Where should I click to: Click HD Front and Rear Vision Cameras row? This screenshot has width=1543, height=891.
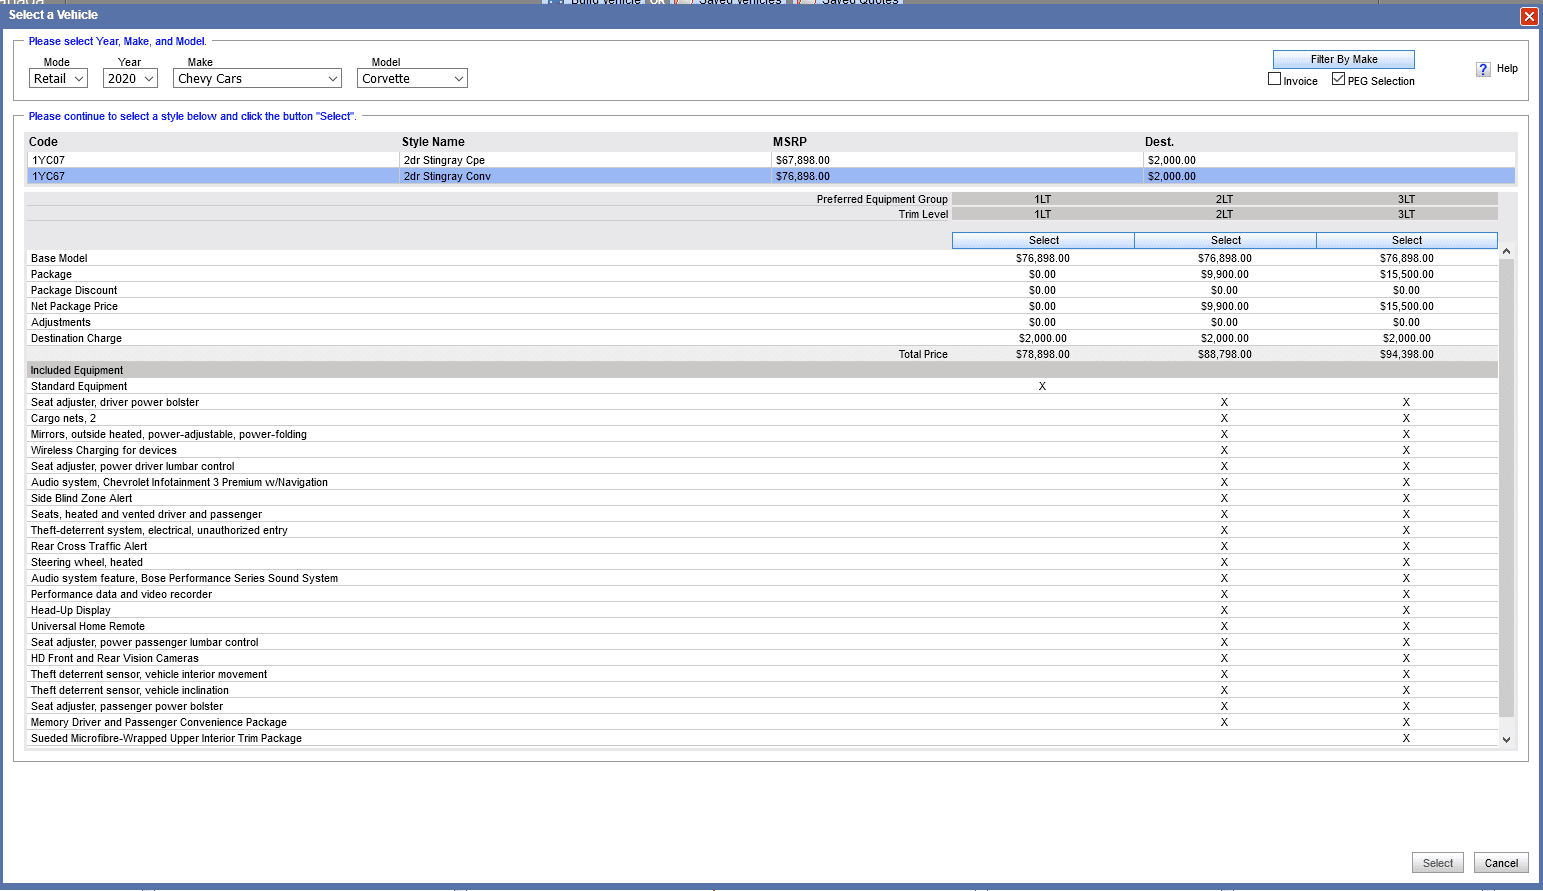(x=762, y=658)
